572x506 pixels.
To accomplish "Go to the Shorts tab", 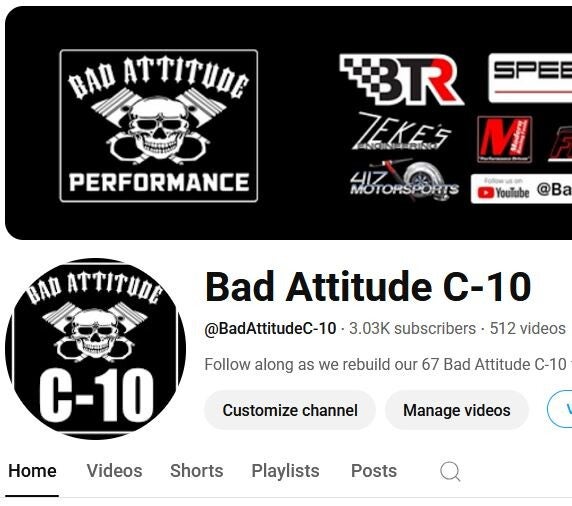I will 197,471.
